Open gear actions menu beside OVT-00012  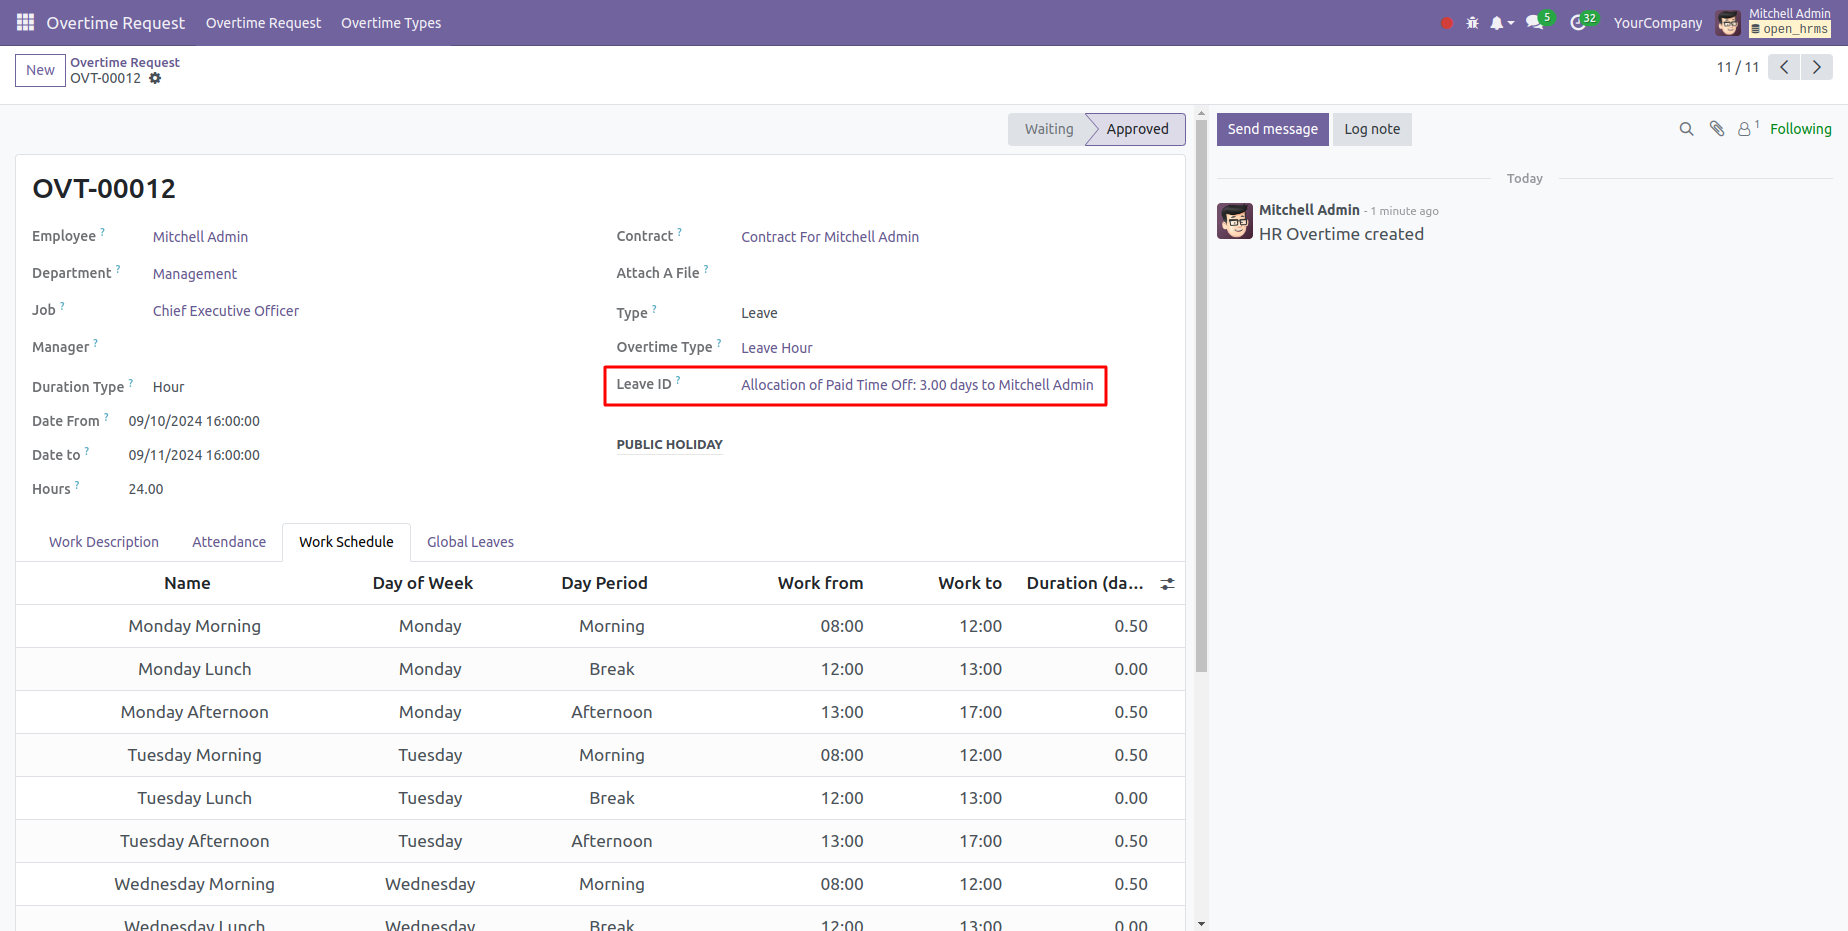(x=155, y=78)
